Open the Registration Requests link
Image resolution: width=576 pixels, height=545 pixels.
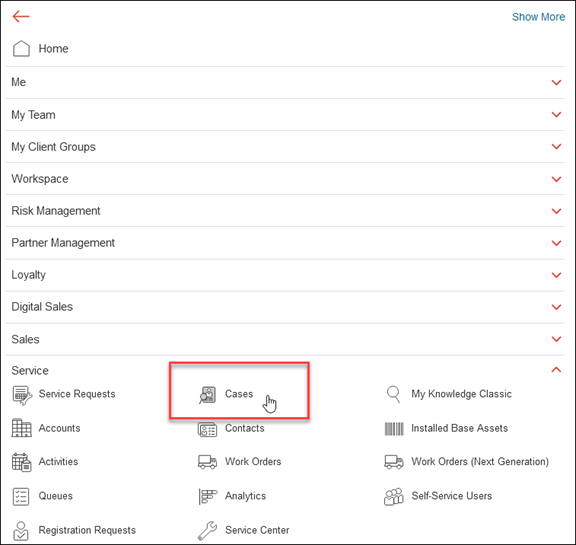pyautogui.click(x=87, y=530)
